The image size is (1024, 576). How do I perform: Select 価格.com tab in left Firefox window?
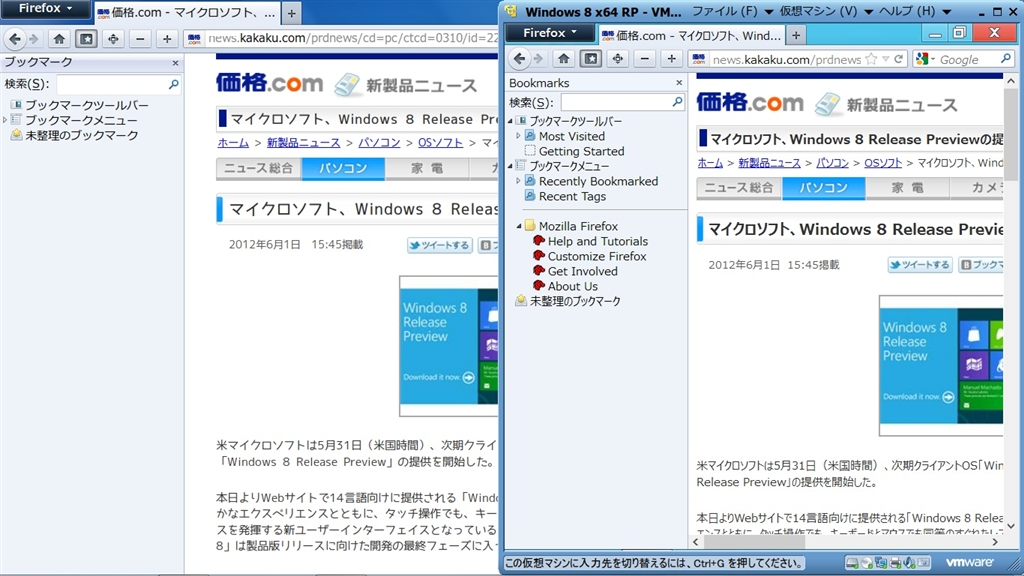(x=188, y=12)
